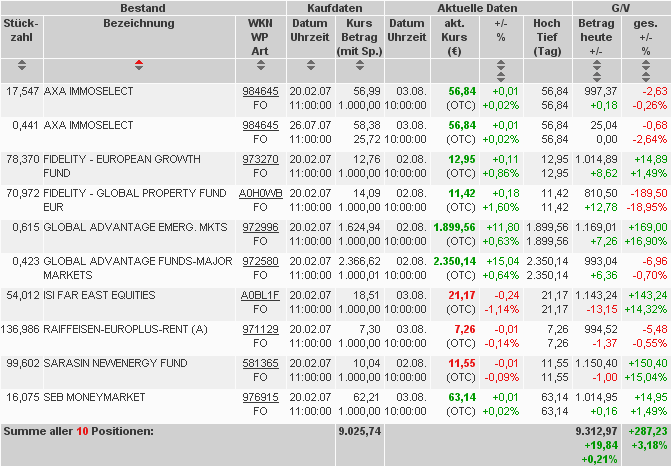Open WKN link 972580
The width and height of the screenshot is (671, 466).
pyautogui.click(x=260, y=261)
